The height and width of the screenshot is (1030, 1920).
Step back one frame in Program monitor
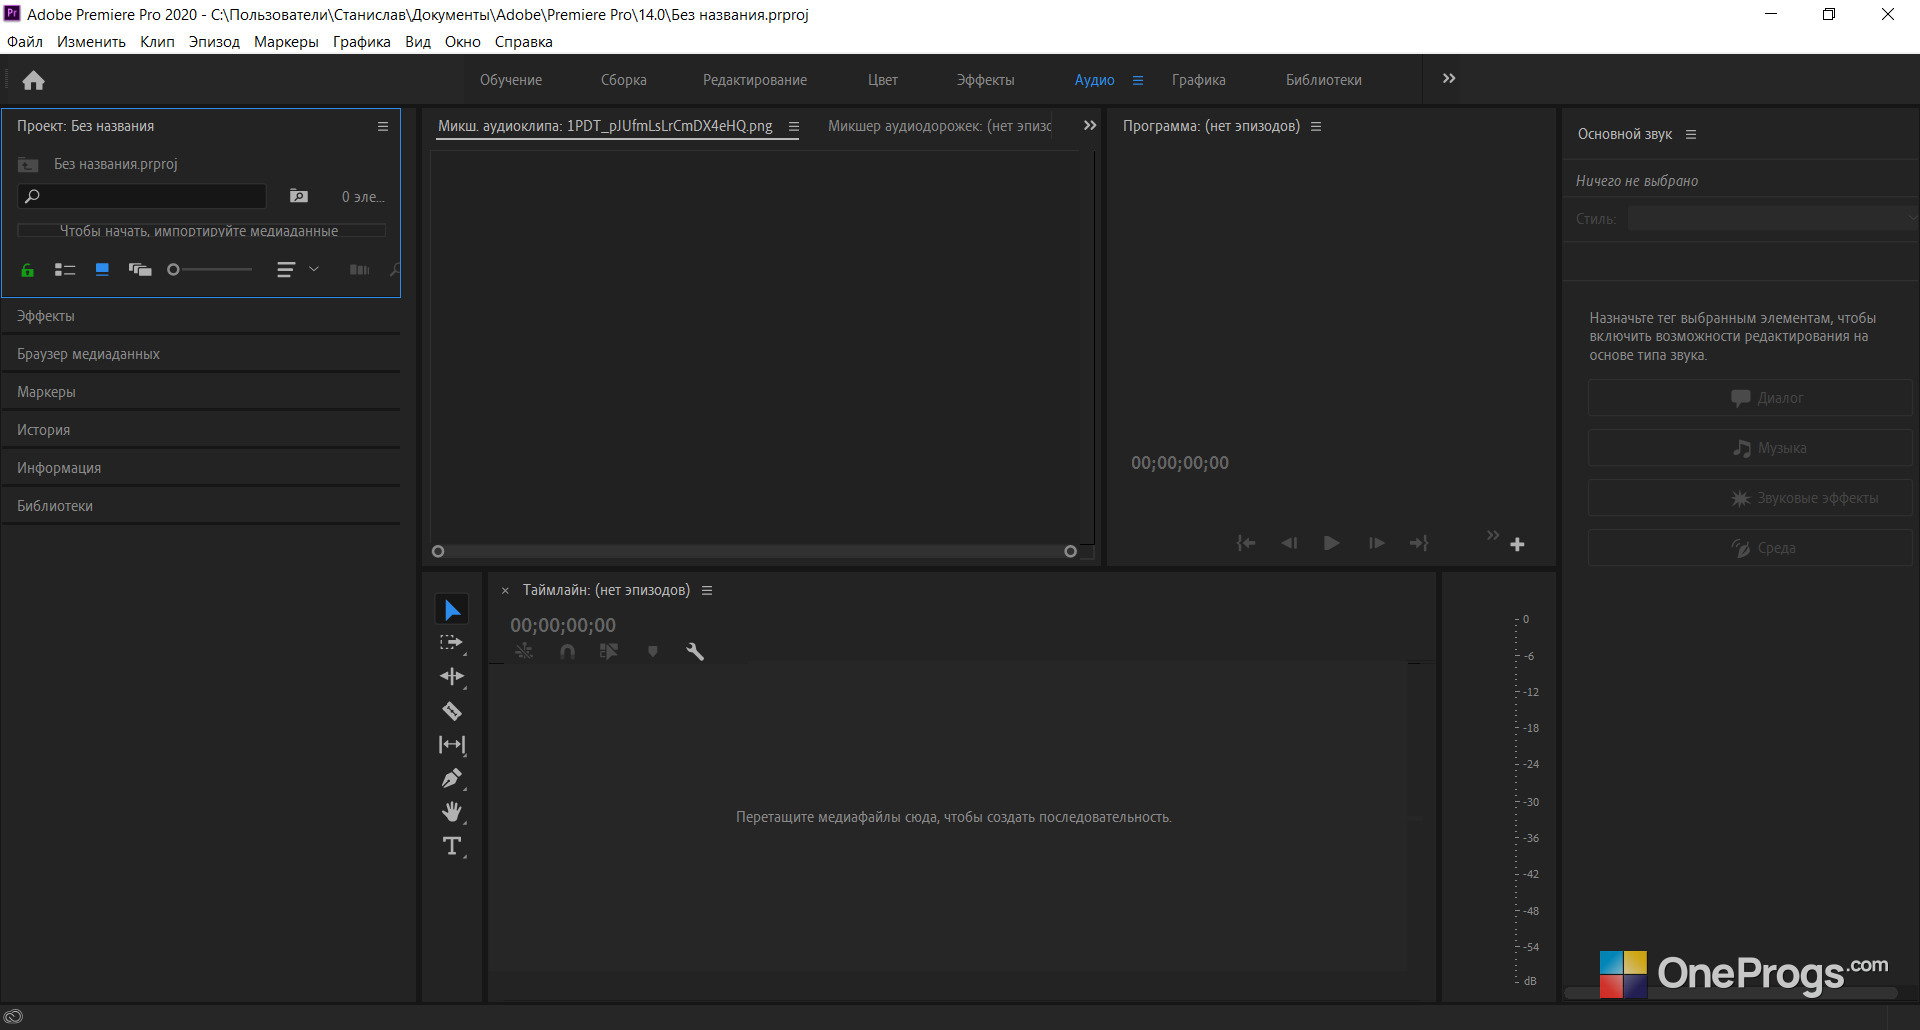point(1289,543)
